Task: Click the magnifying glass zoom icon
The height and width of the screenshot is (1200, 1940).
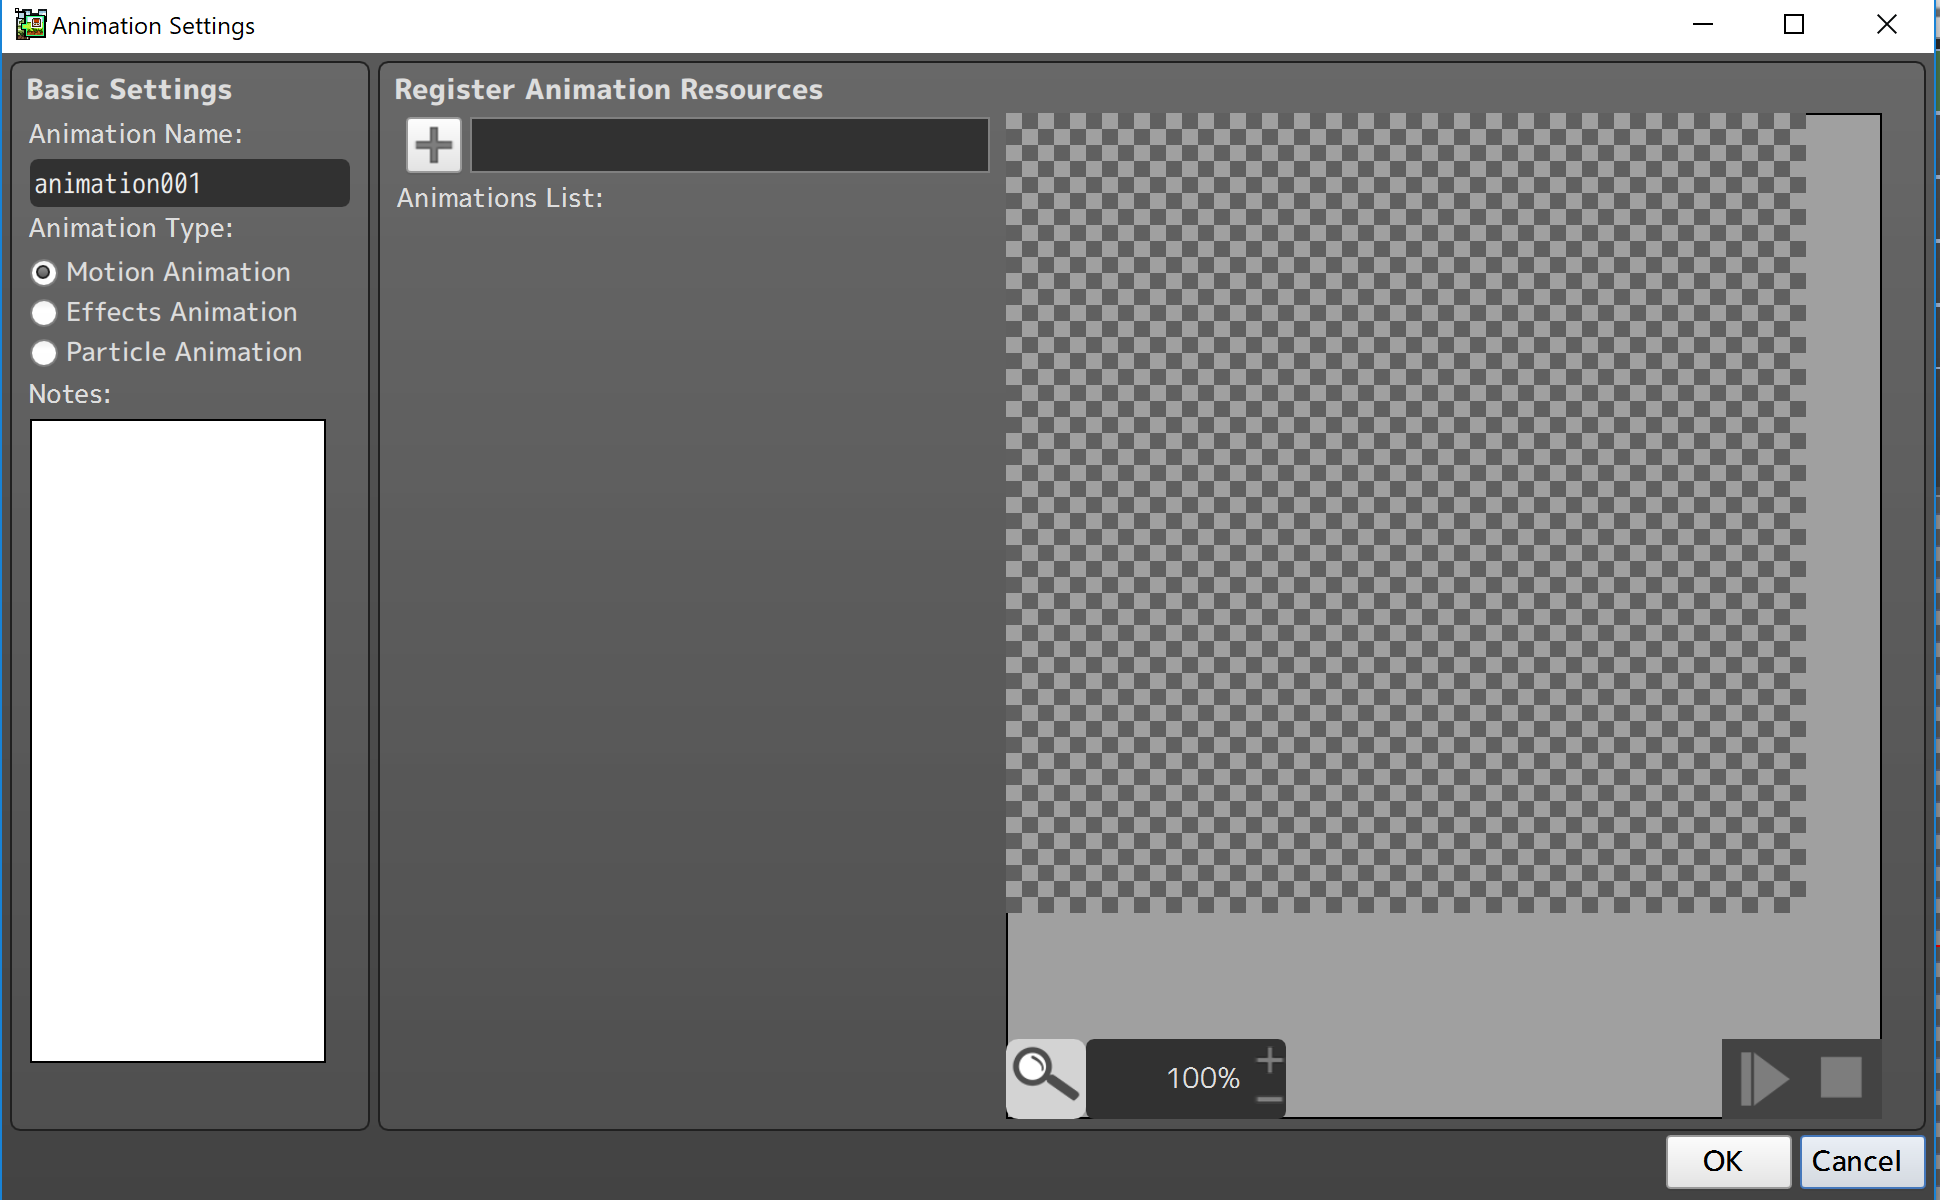Action: pyautogui.click(x=1045, y=1078)
